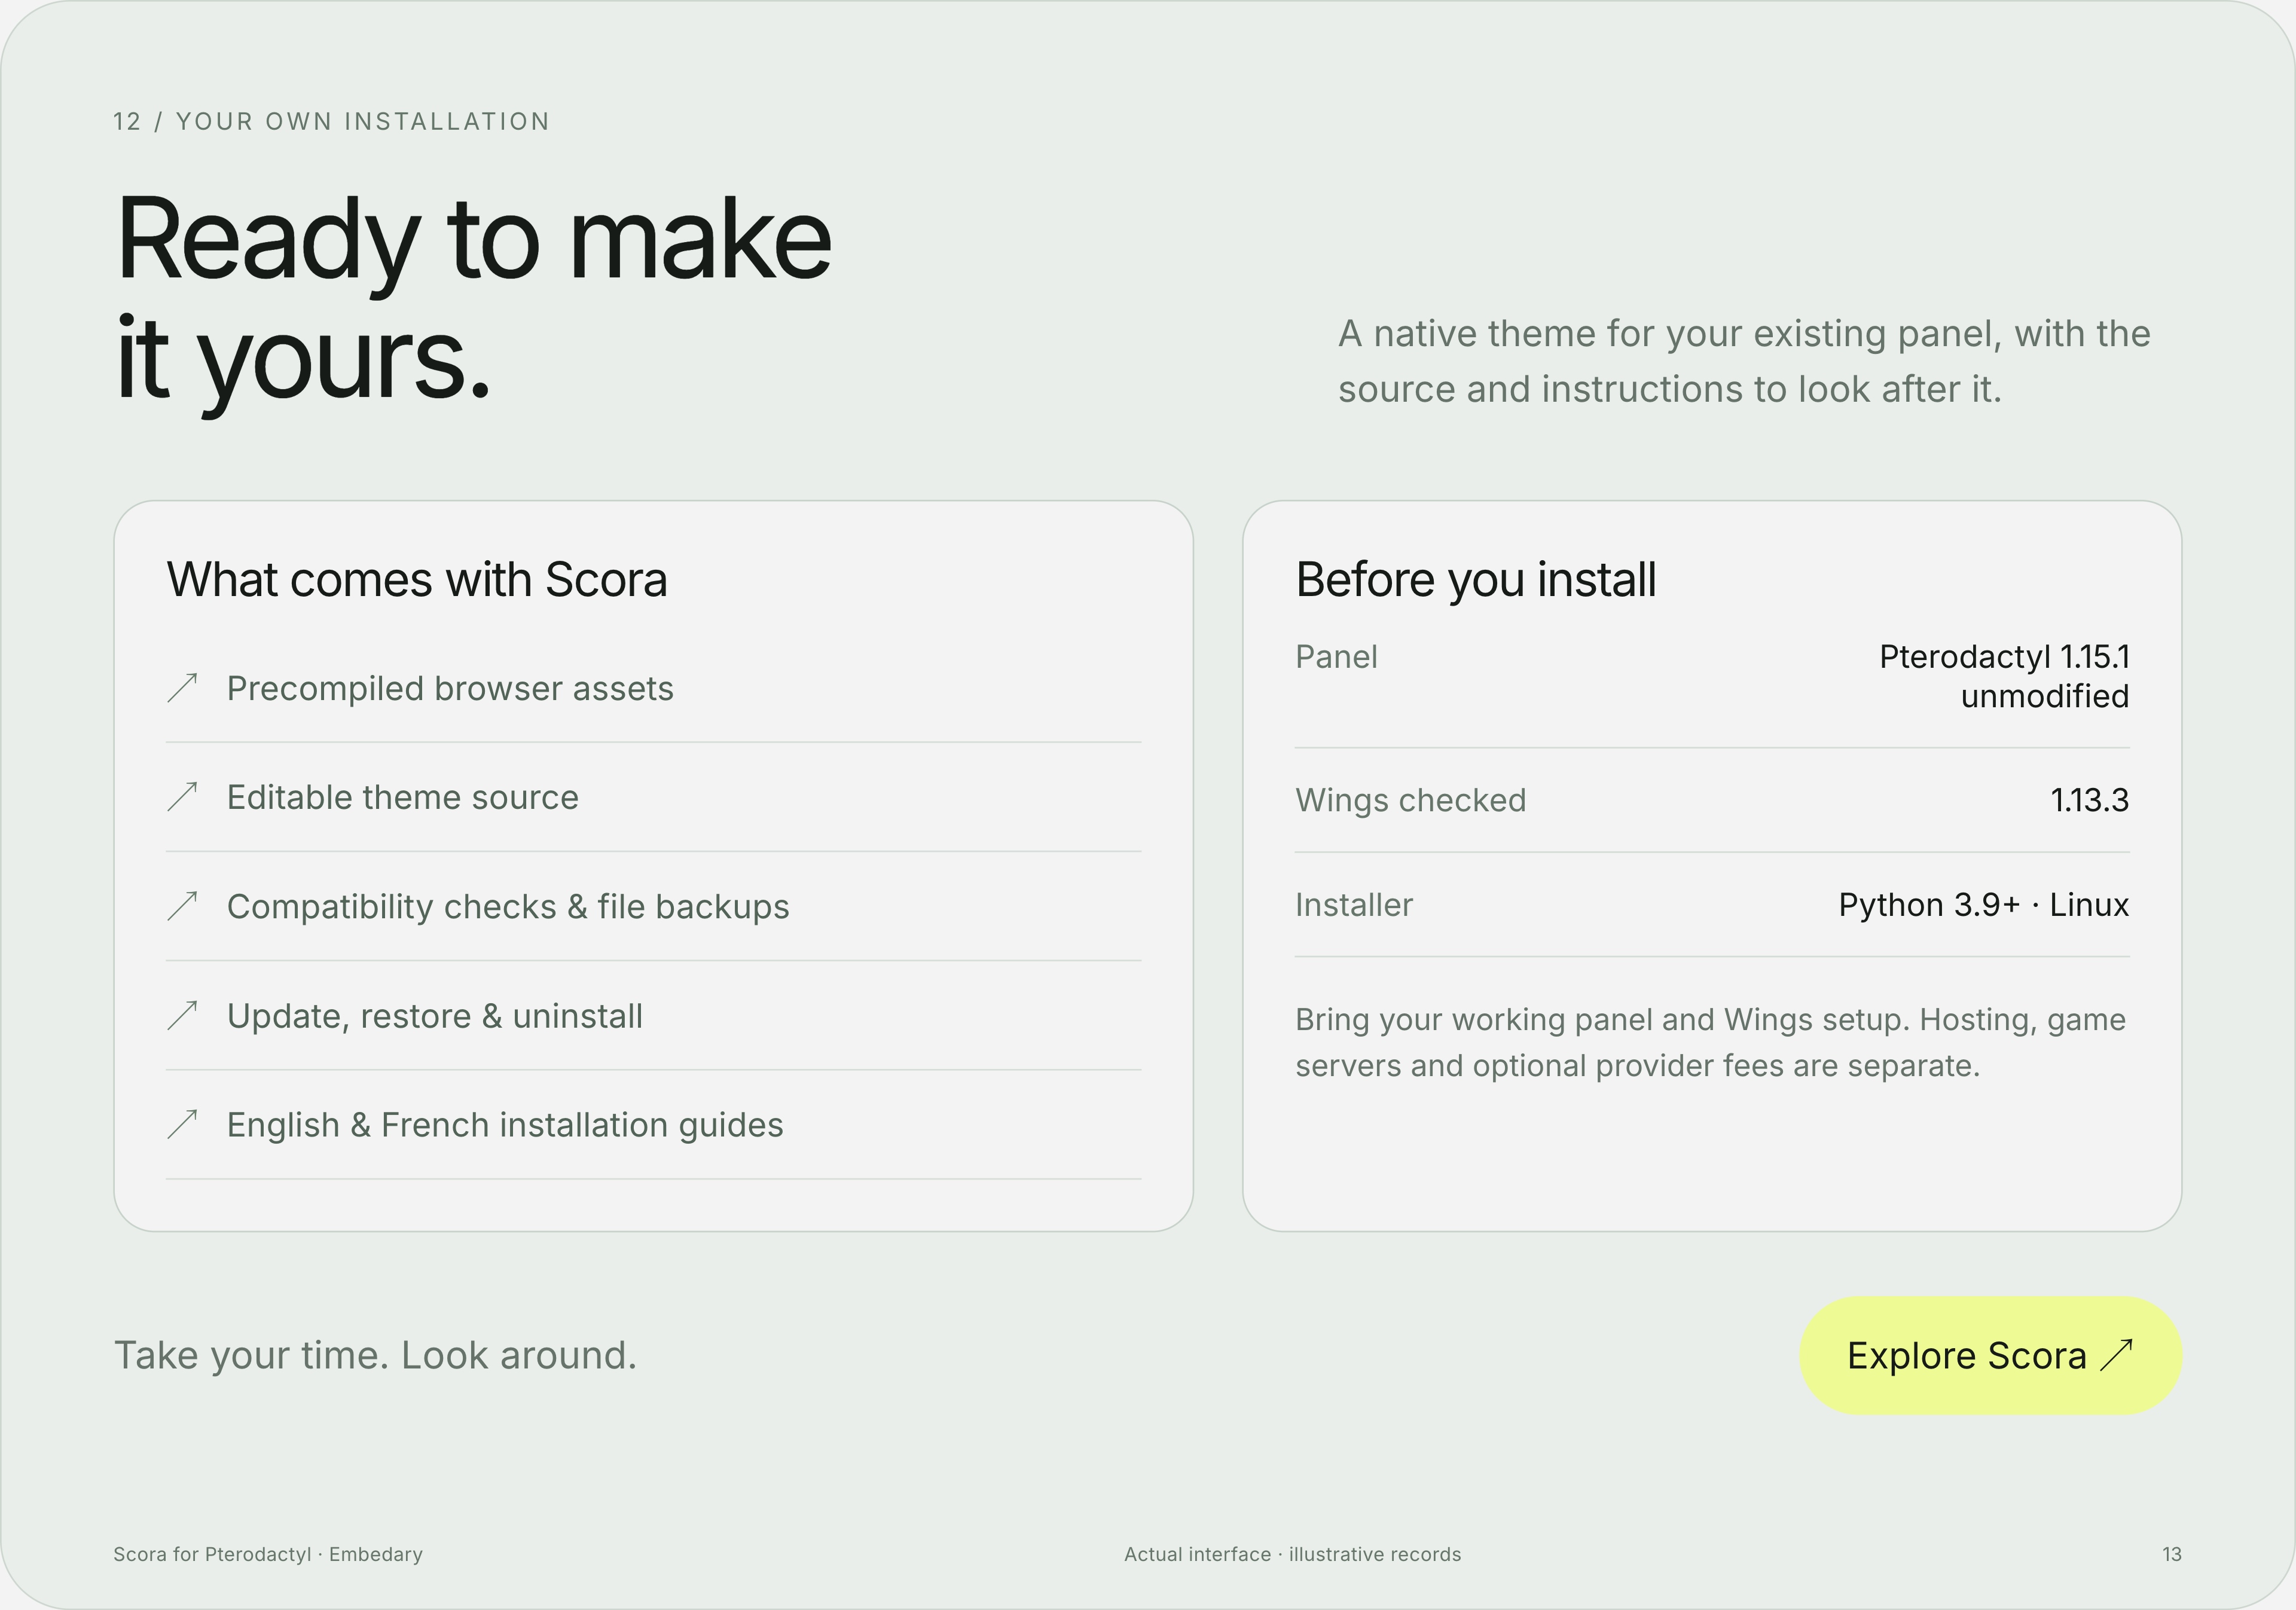
Task: Click the "Scora for Pterodactyl · Embedary" footer text
Action: (x=268, y=1554)
